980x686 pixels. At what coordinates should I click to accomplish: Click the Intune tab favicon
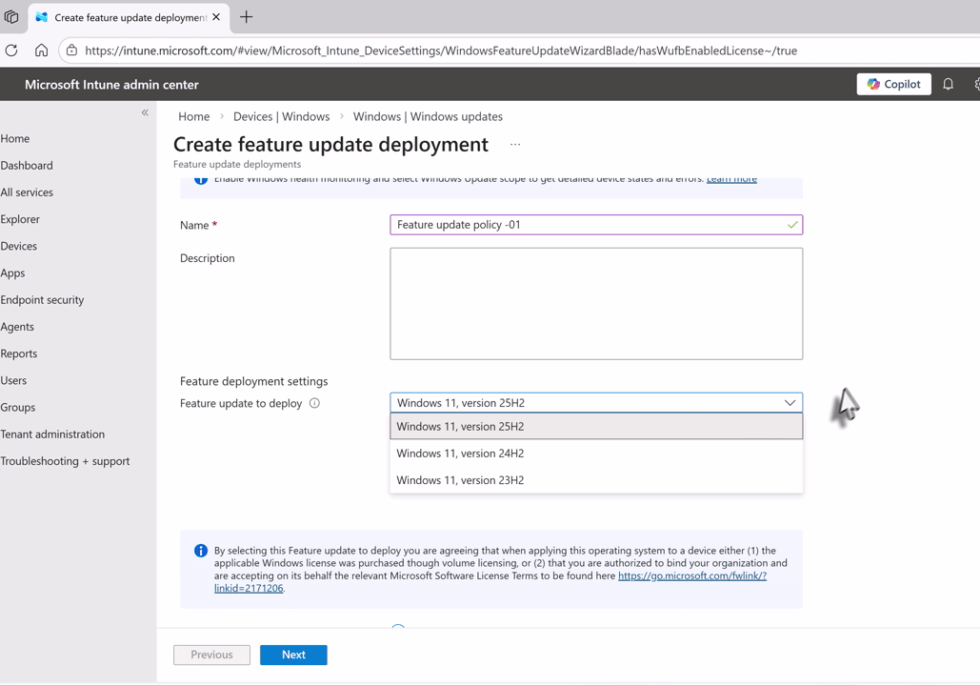click(x=41, y=17)
